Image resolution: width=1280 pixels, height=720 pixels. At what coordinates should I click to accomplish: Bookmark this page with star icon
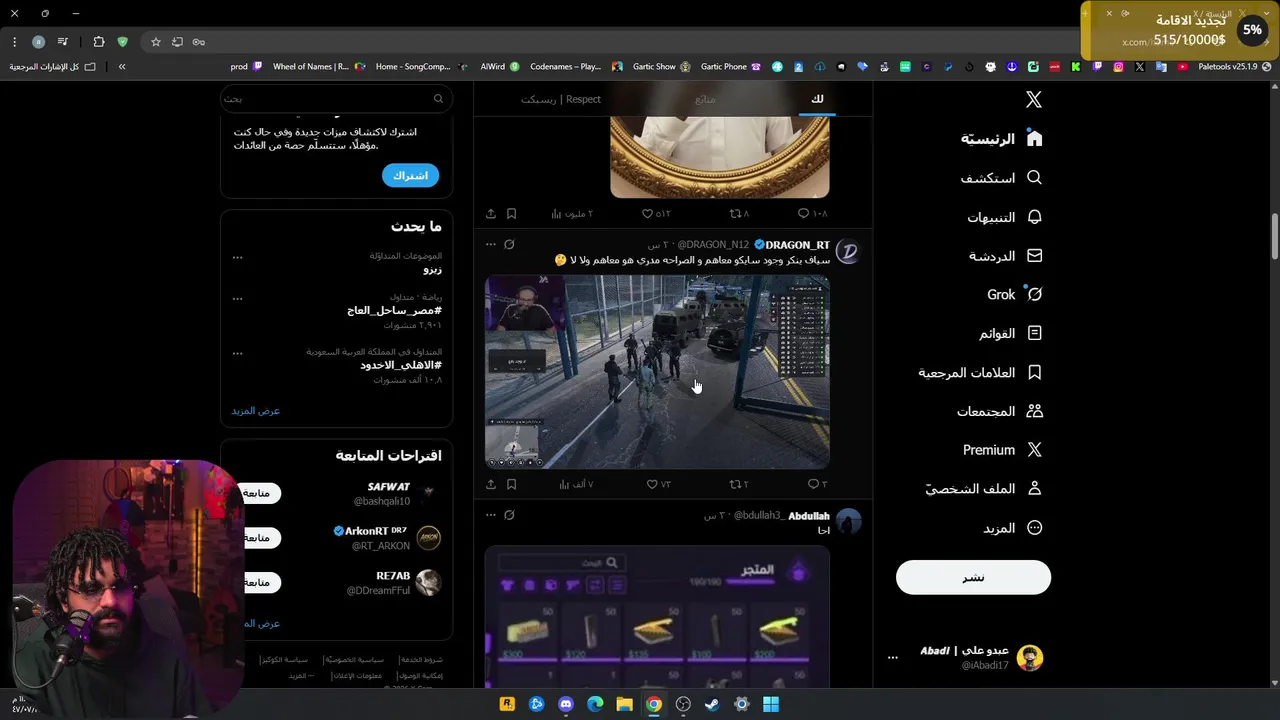(156, 42)
